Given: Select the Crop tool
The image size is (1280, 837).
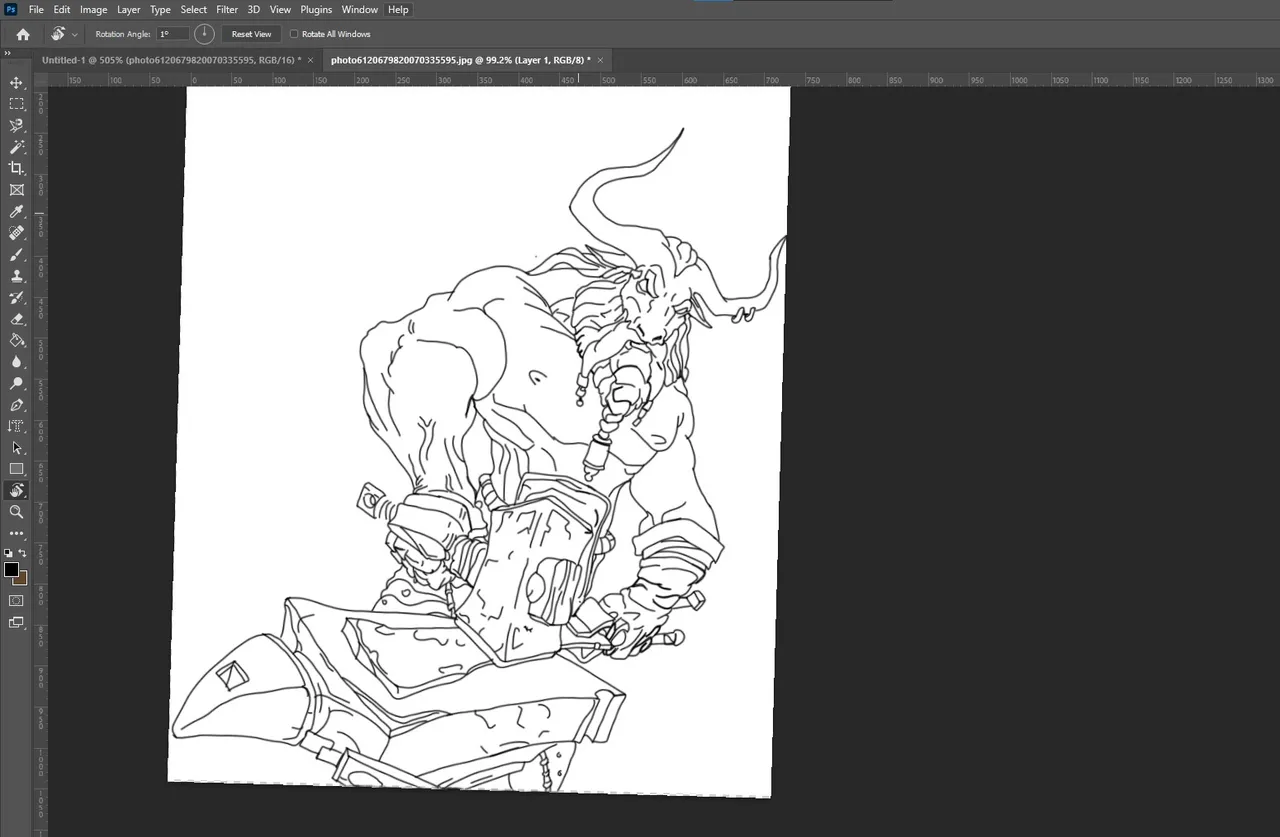Looking at the screenshot, I should tap(16, 168).
